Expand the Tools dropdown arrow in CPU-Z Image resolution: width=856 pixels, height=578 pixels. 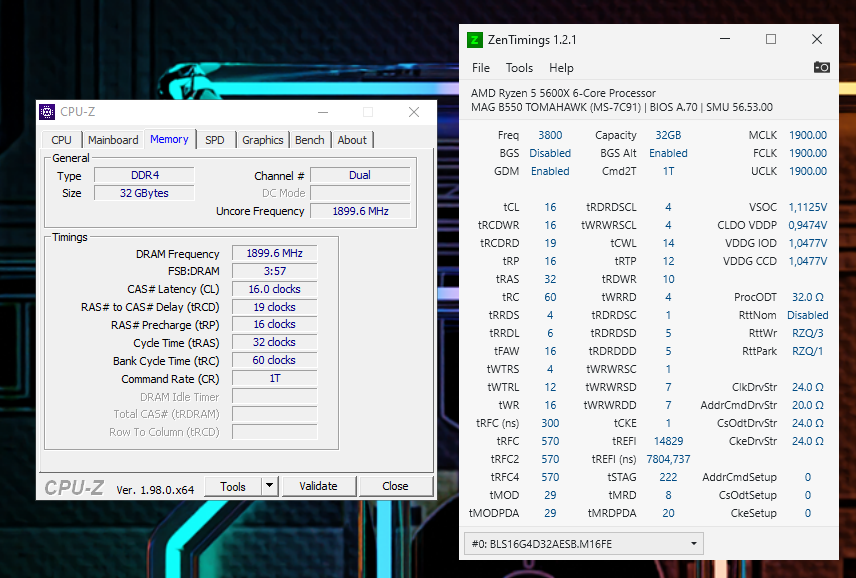coord(270,486)
